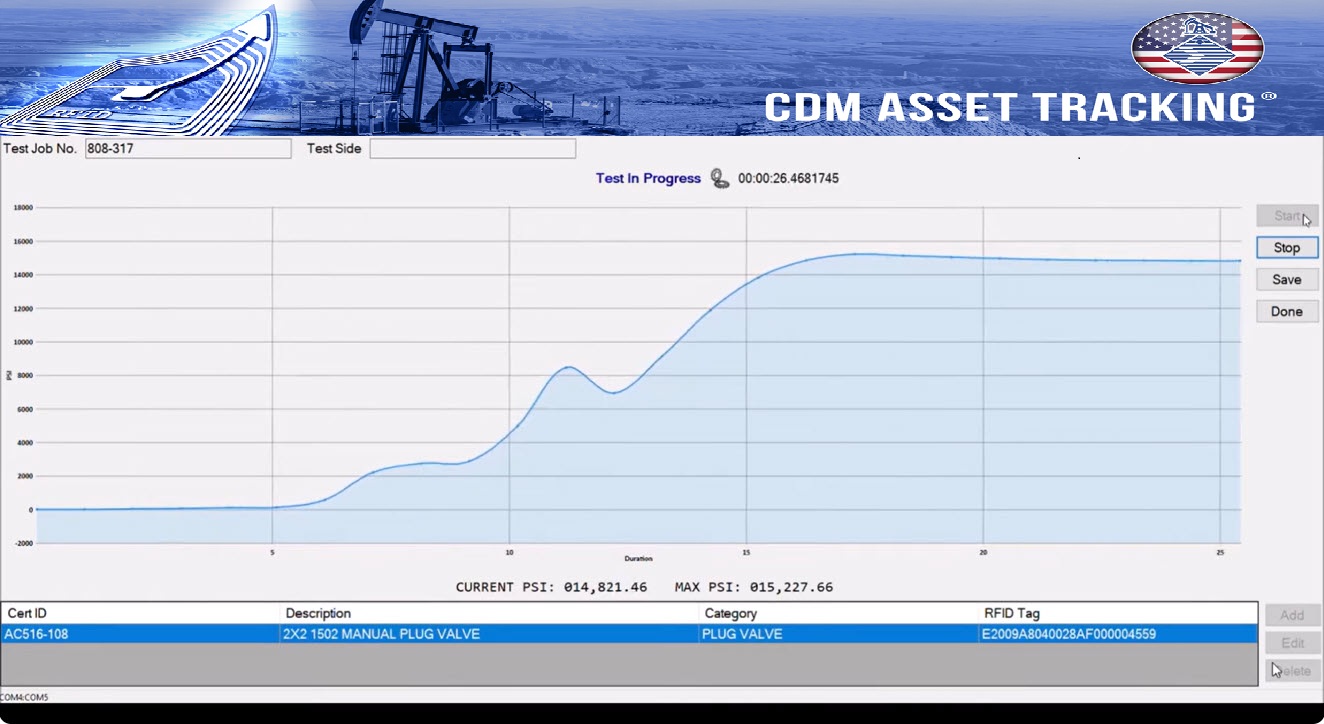Click the Description column header
Screen dimensions: 1324x724
click(x=489, y=613)
